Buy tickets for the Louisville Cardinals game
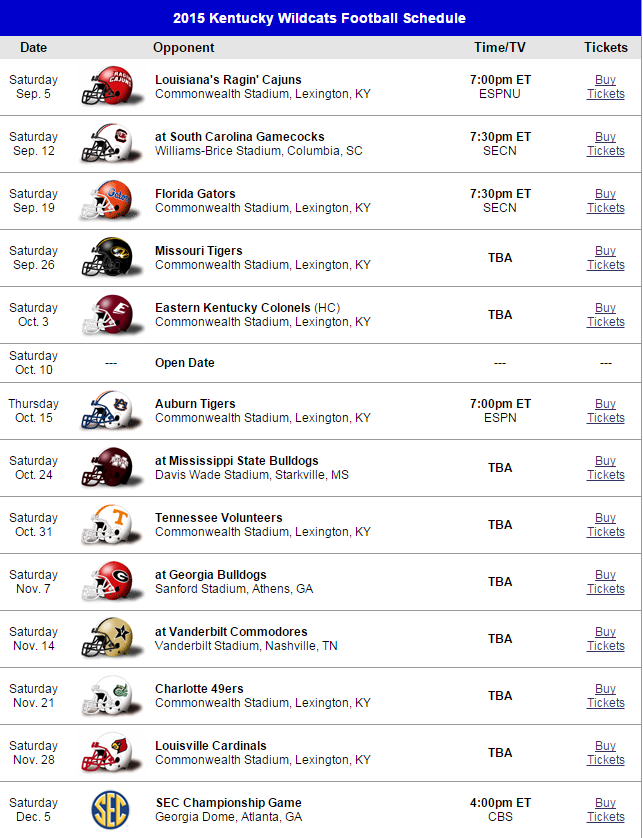 [605, 753]
